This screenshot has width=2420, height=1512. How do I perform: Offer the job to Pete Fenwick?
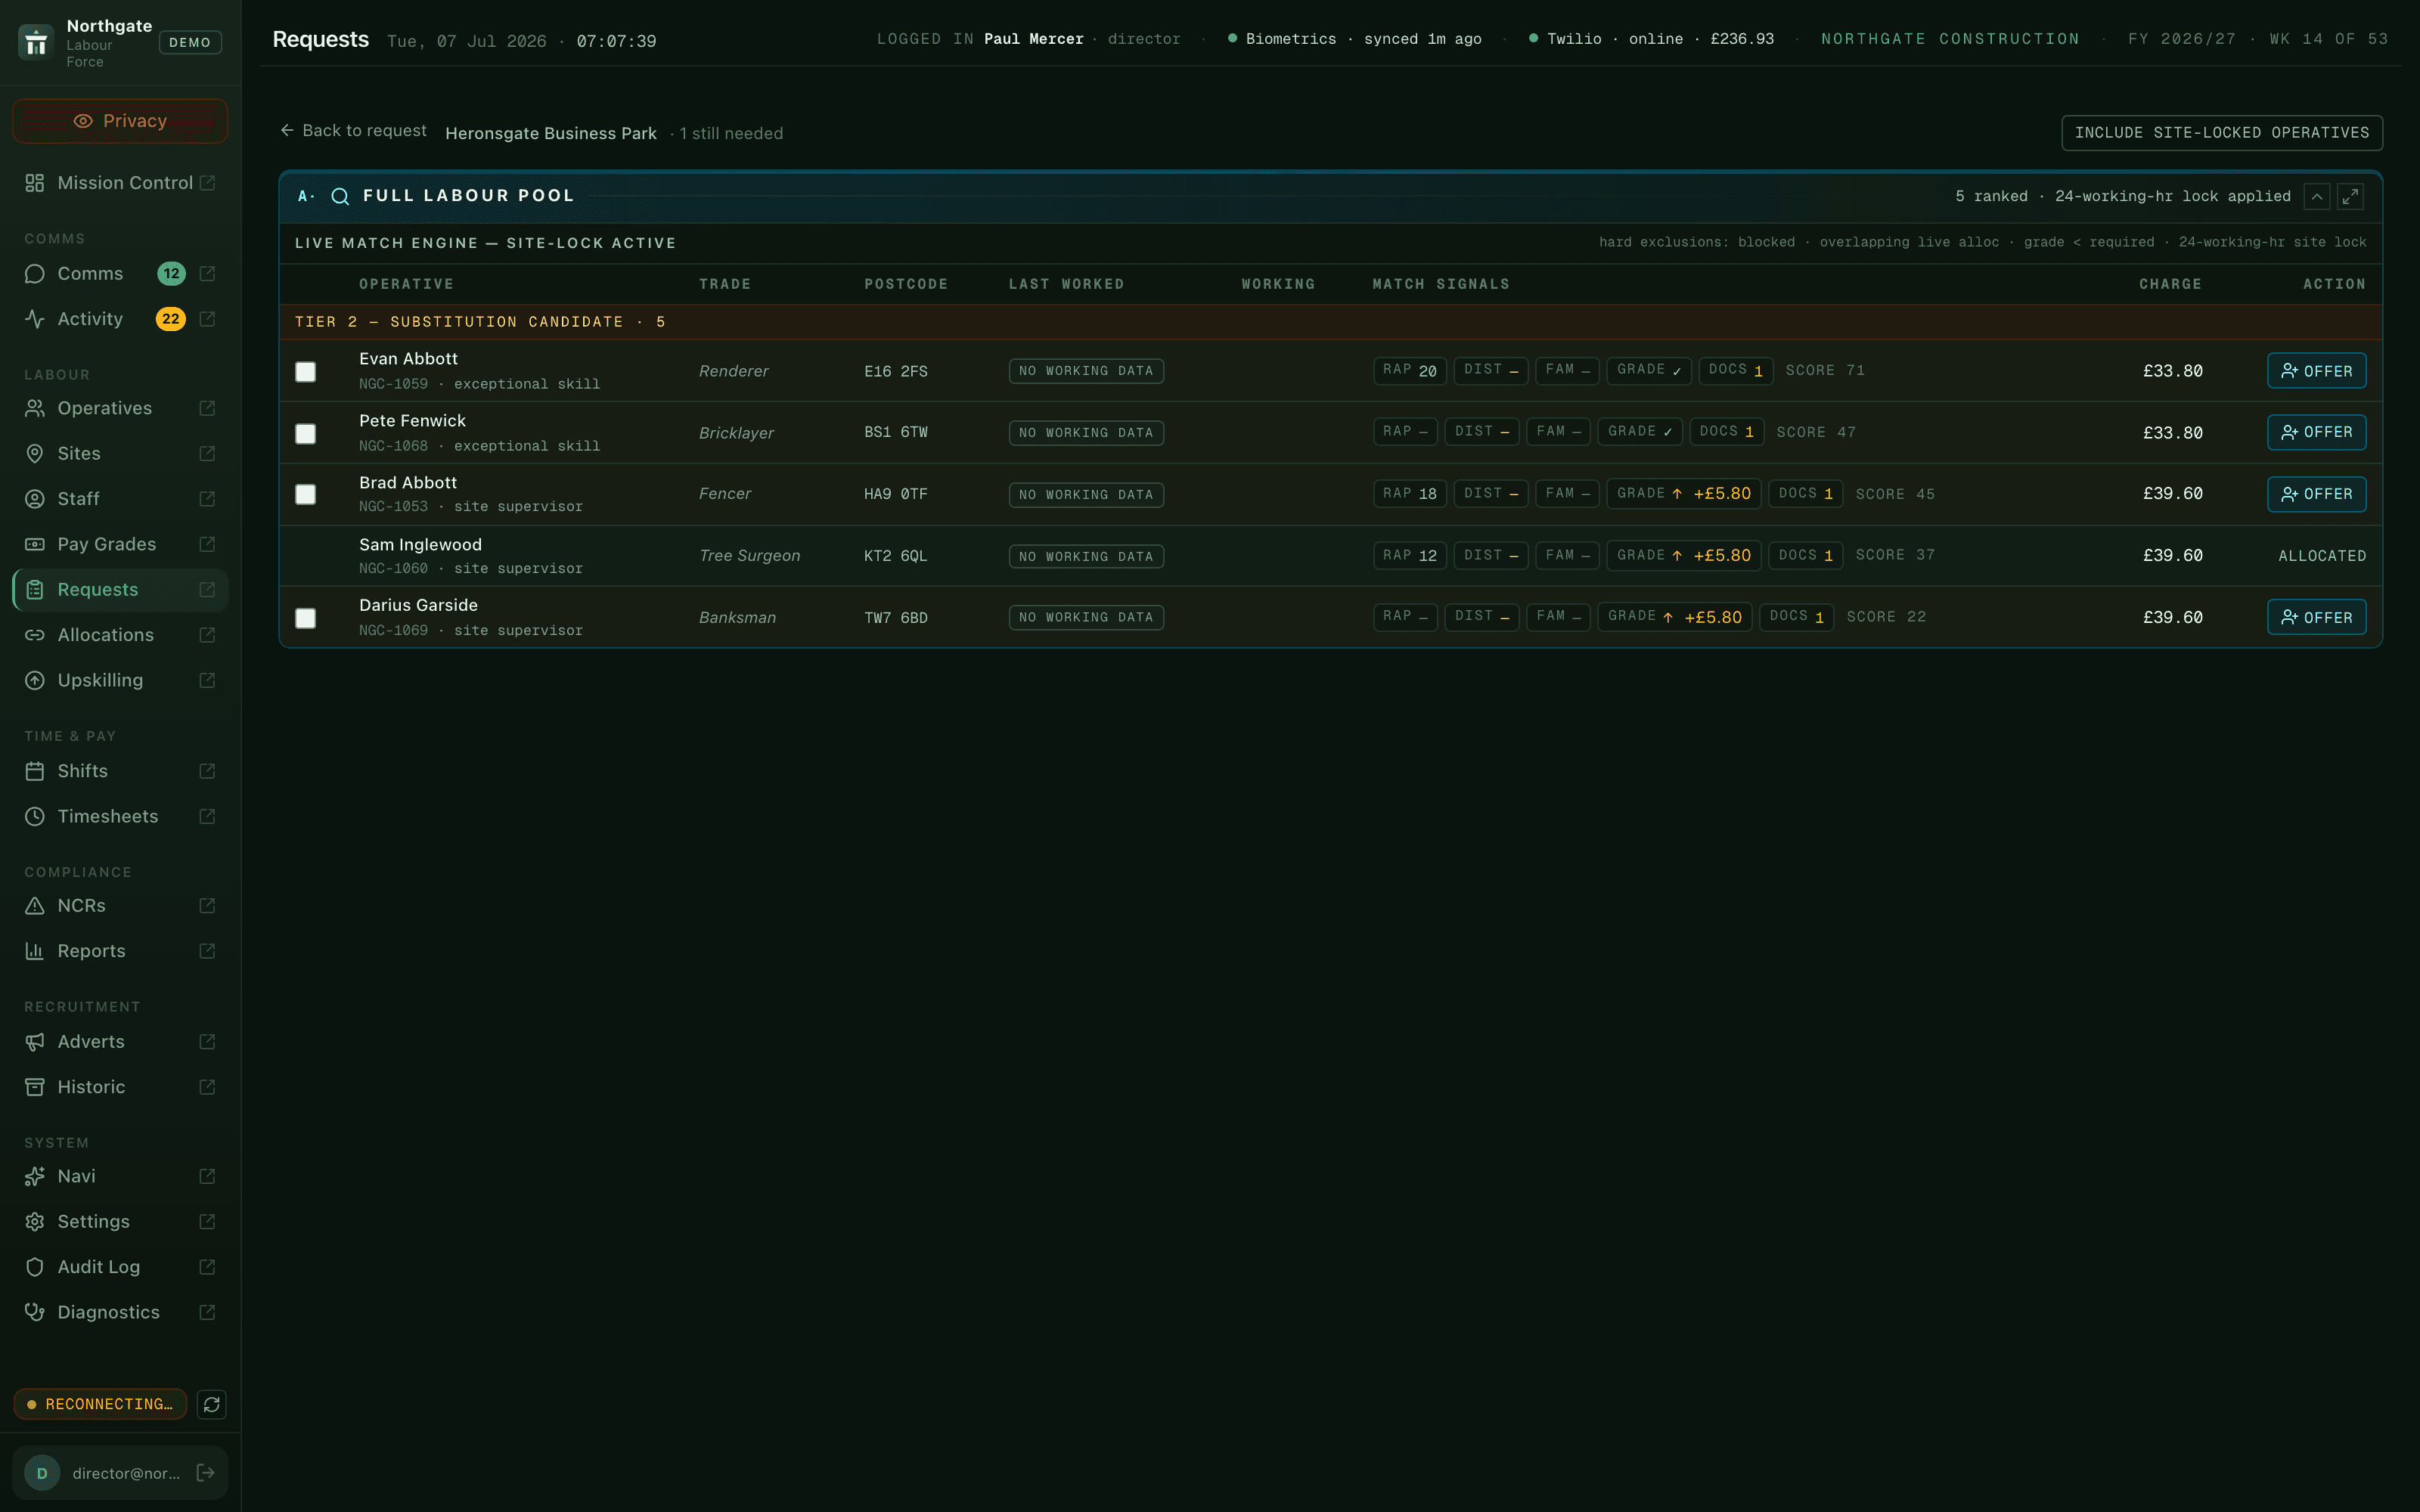2317,433
